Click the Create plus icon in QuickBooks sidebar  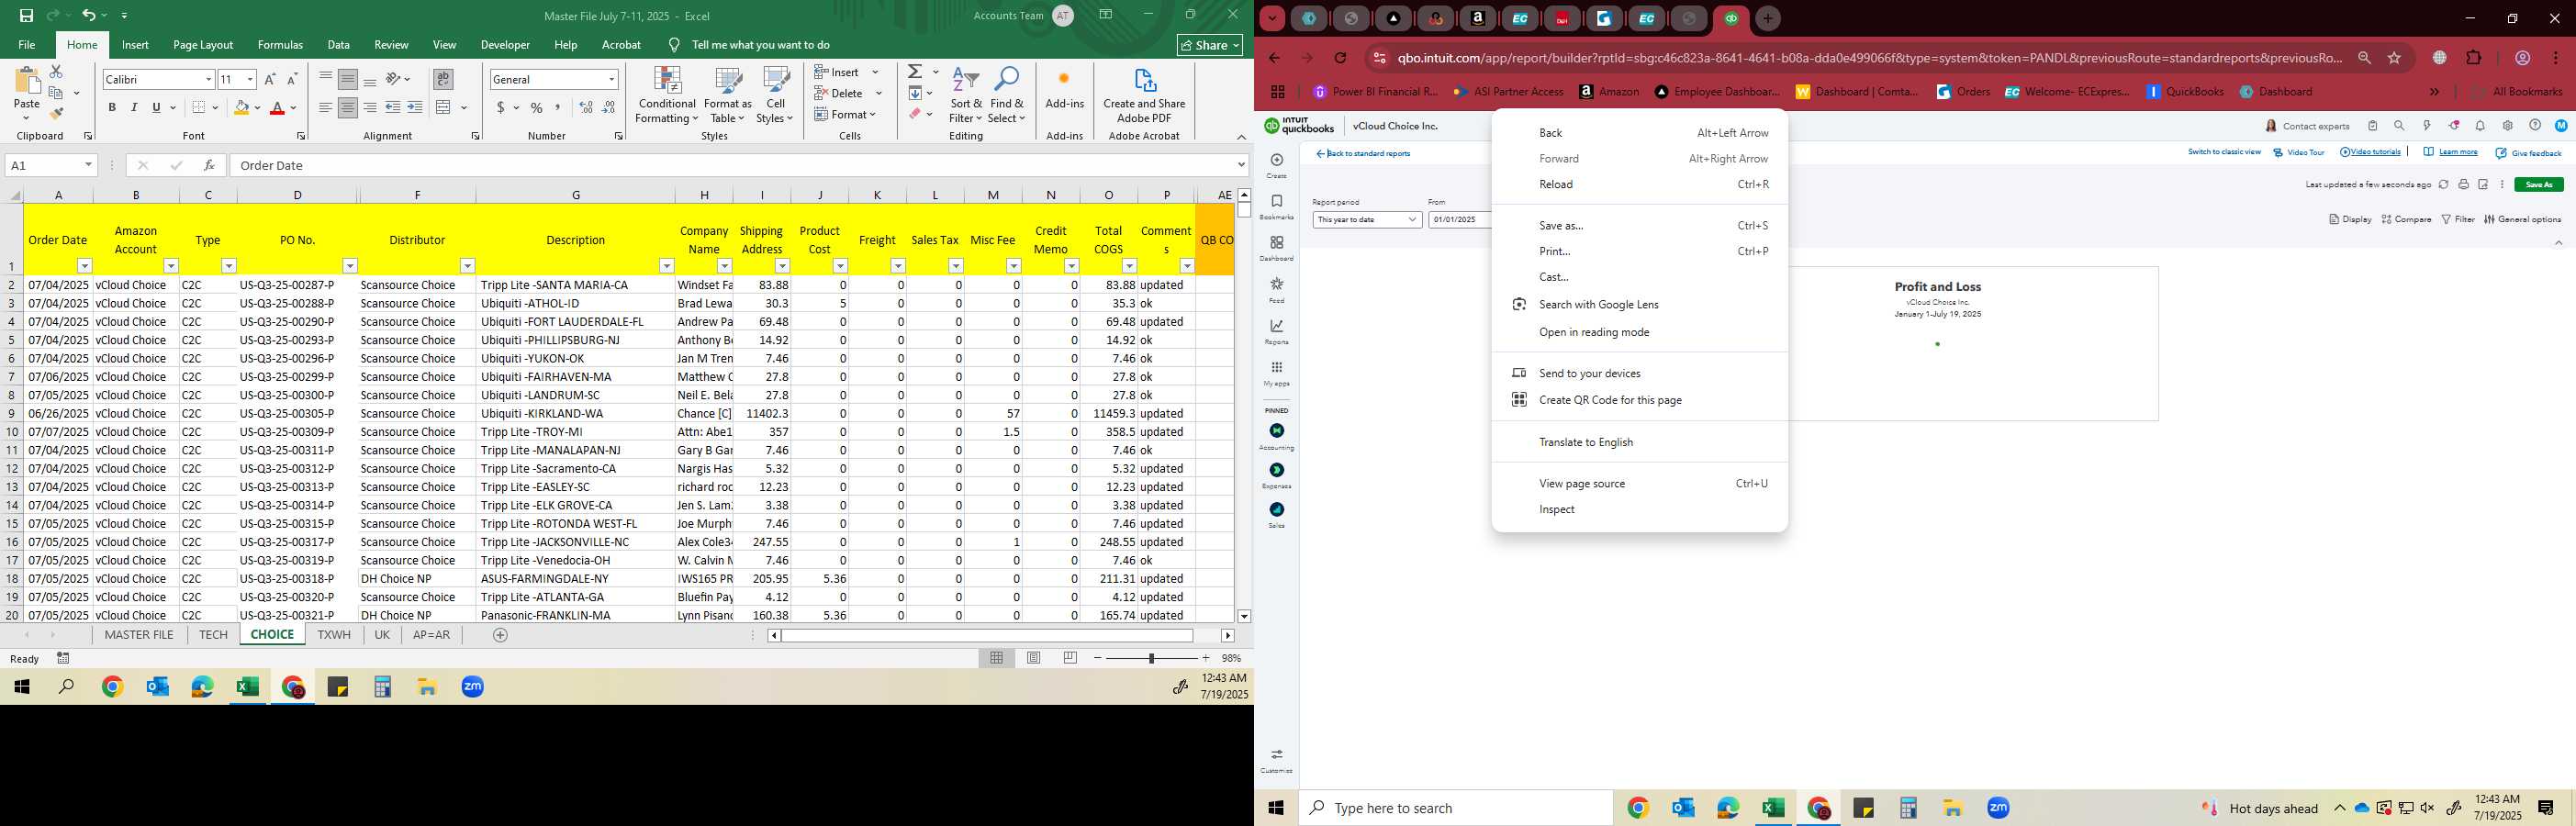(1276, 160)
